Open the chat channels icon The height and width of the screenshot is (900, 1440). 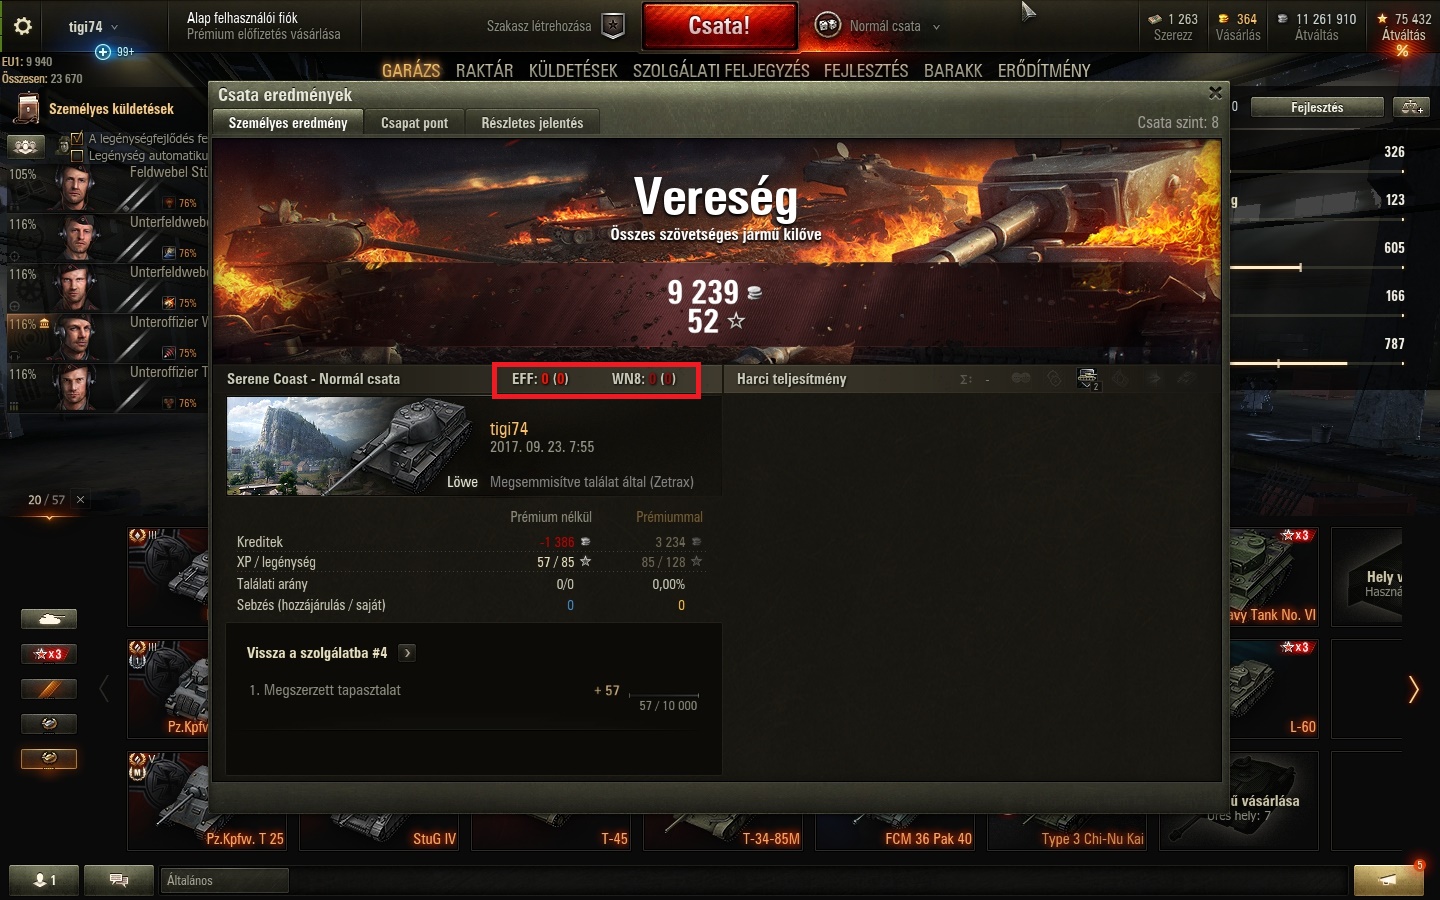118,880
